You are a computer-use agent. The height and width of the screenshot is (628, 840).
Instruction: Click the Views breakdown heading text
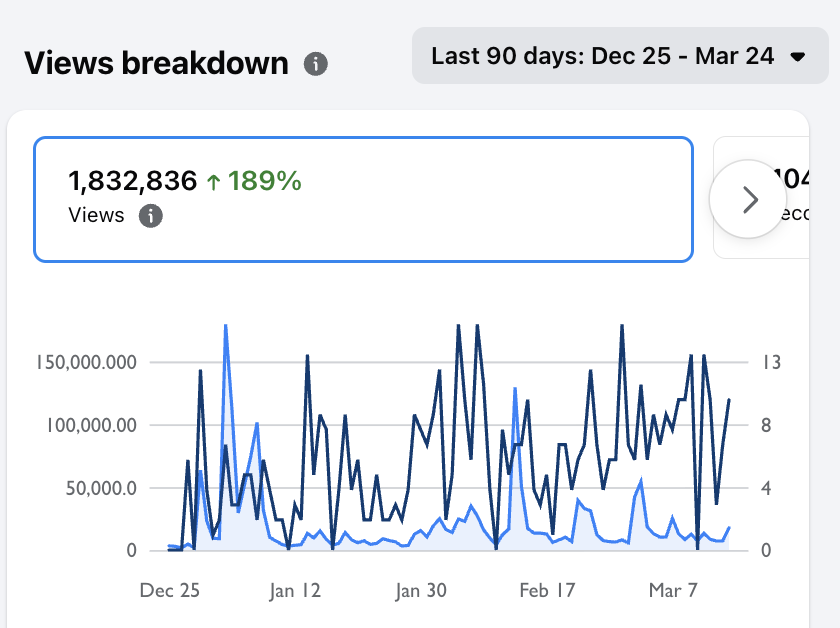[x=156, y=64]
